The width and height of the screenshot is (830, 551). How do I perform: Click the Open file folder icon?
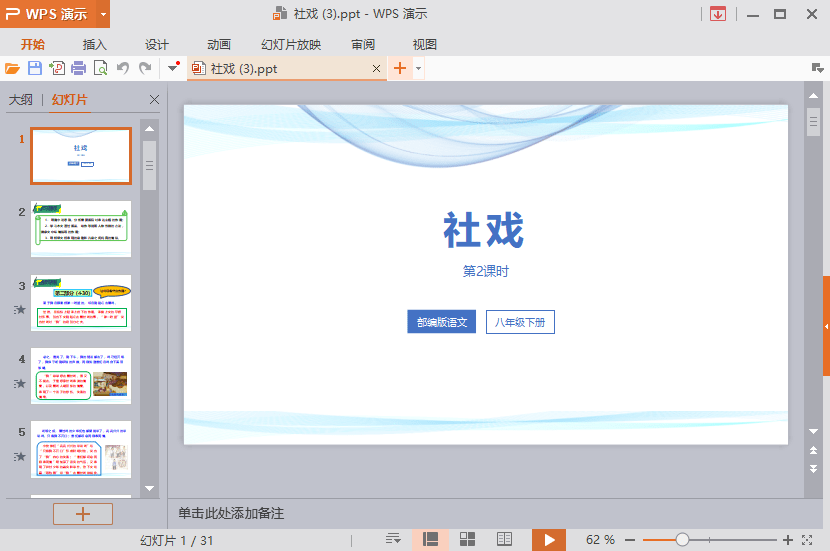(12, 69)
